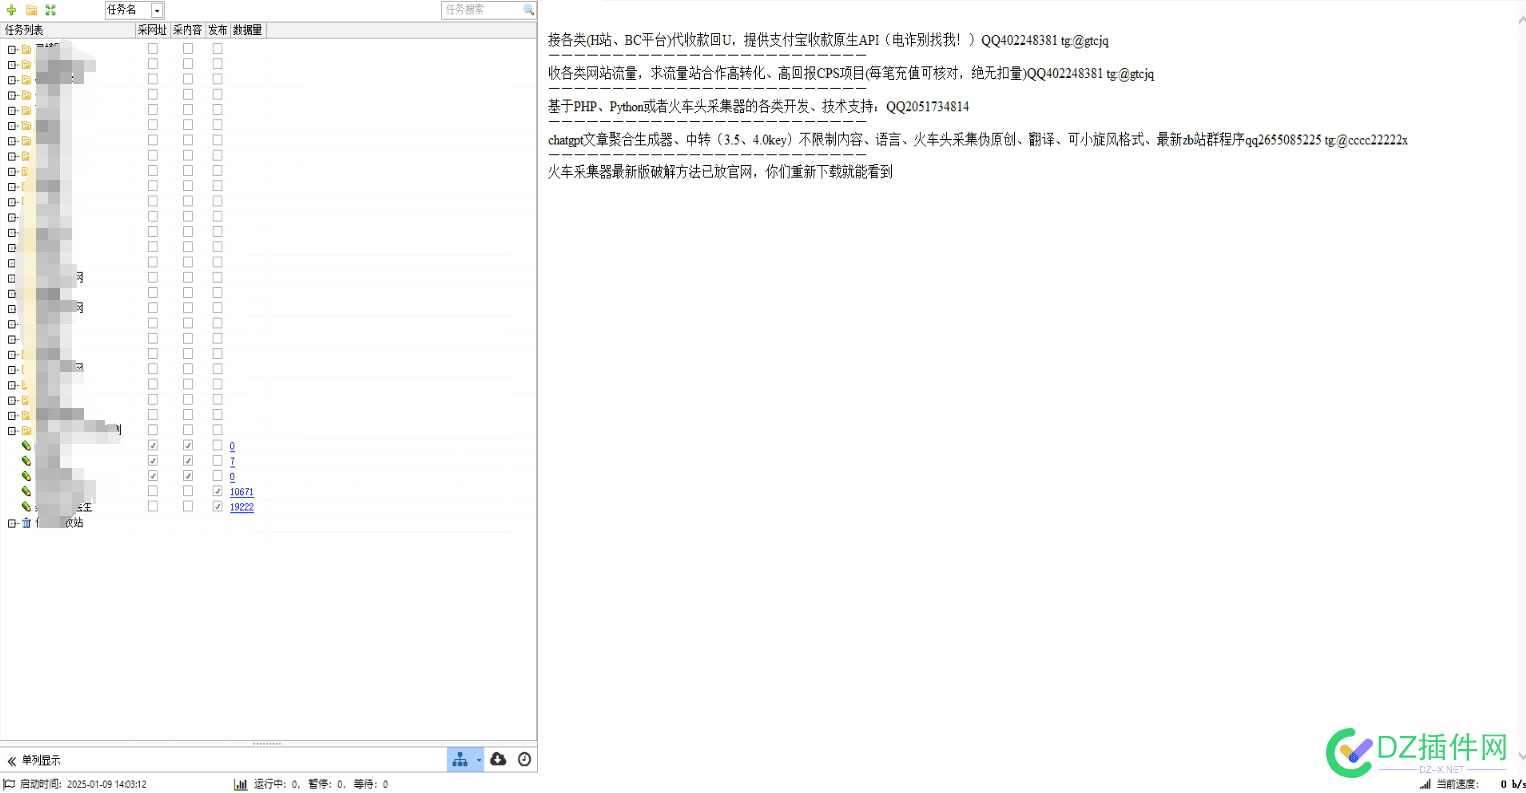Click the 数据量 column header

pyautogui.click(x=247, y=30)
